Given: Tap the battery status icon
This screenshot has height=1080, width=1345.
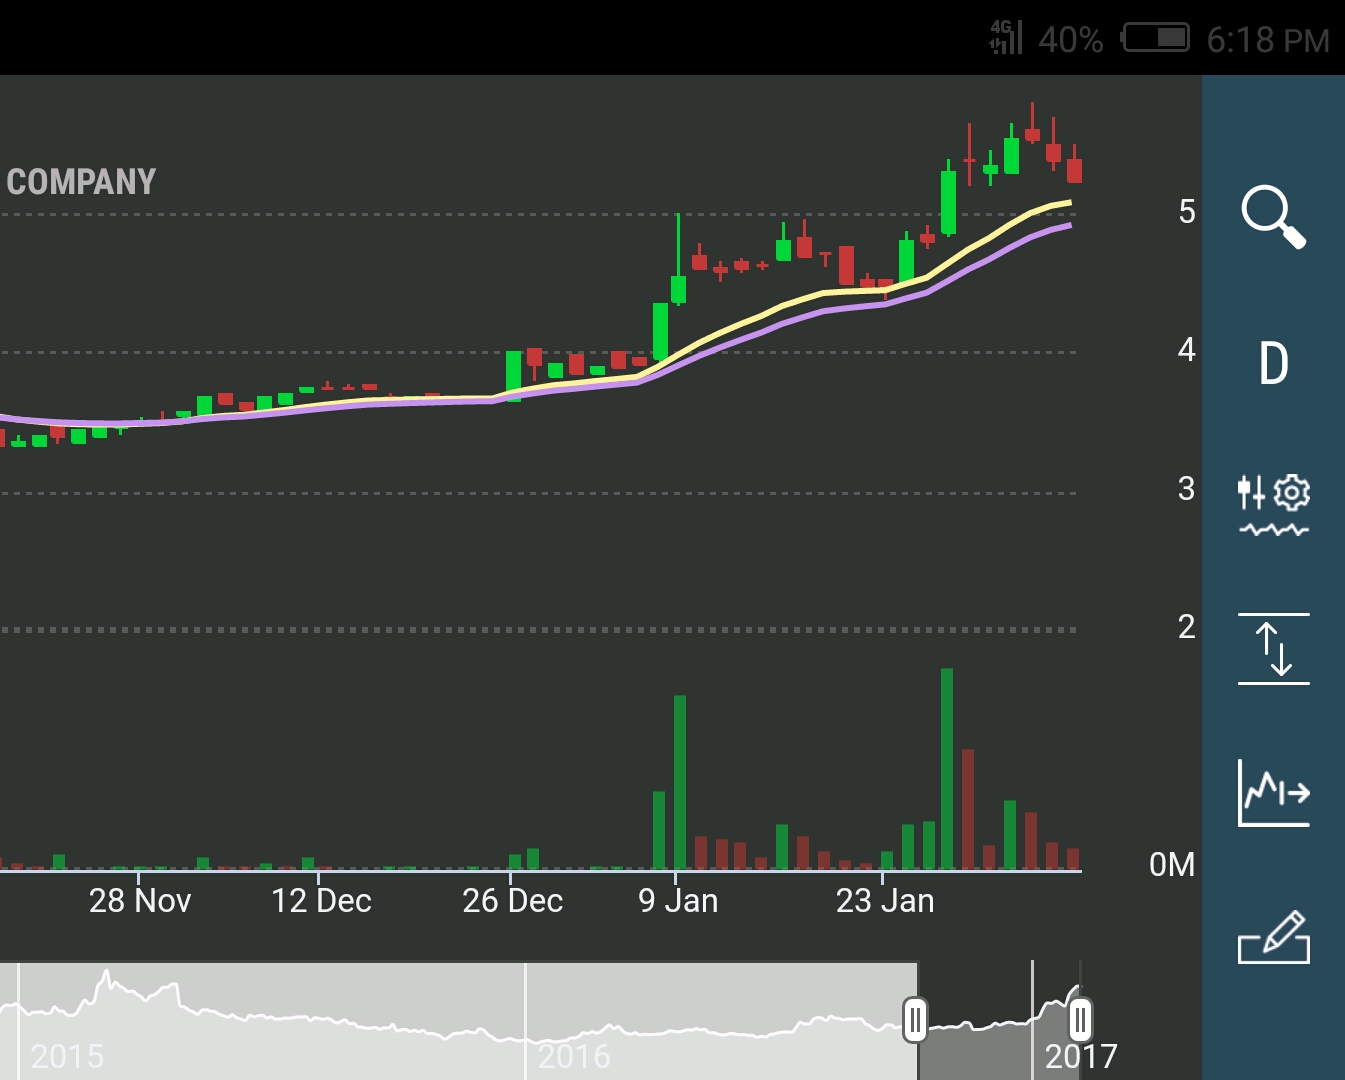Looking at the screenshot, I should [1155, 39].
